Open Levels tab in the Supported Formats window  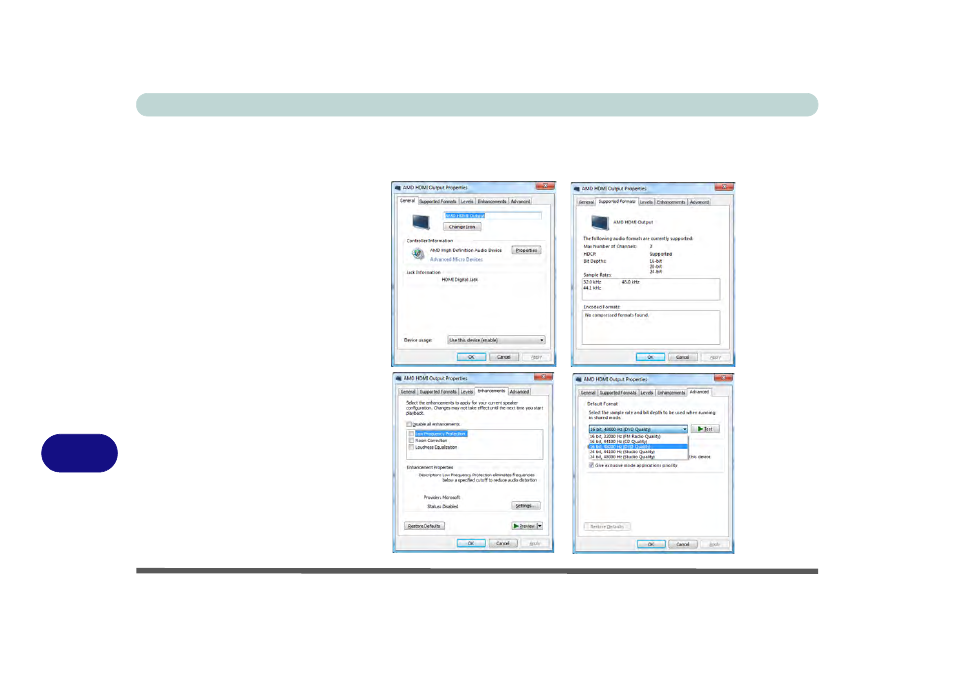pos(646,202)
